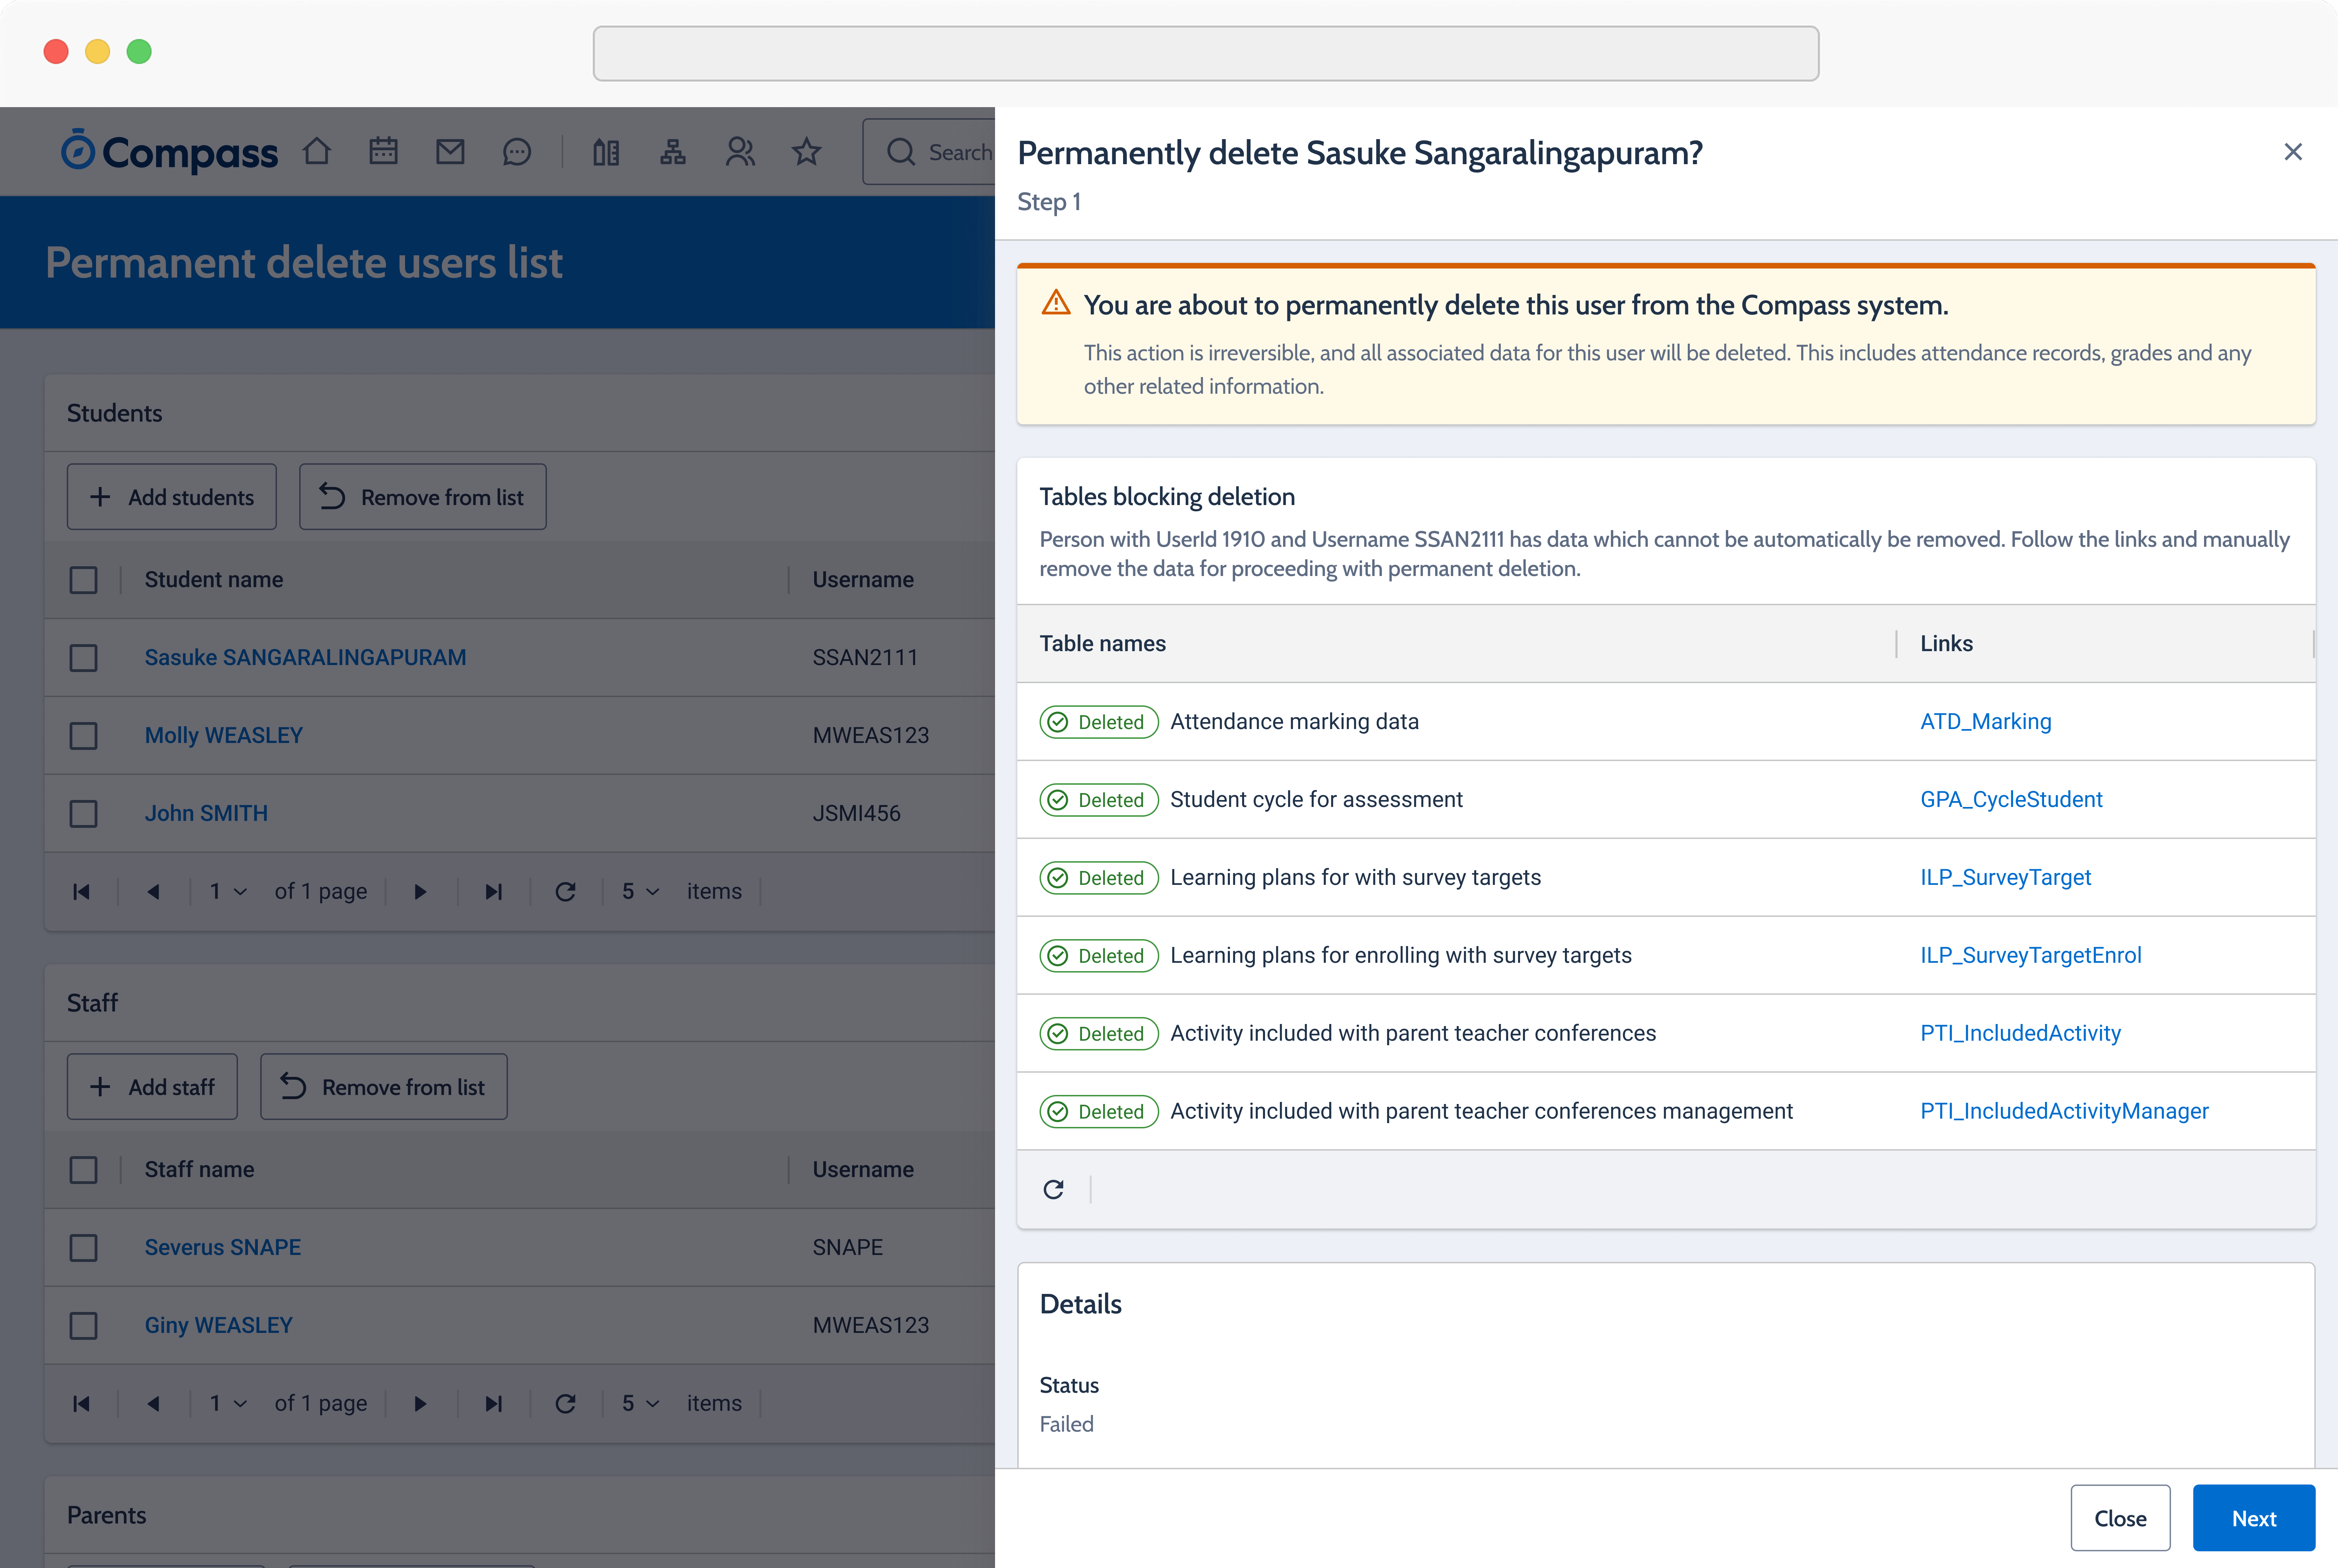Viewport: 2338px width, 1568px height.
Task: Open ILP_SurveyTargetEnrol link
Action: [x=2031, y=955]
